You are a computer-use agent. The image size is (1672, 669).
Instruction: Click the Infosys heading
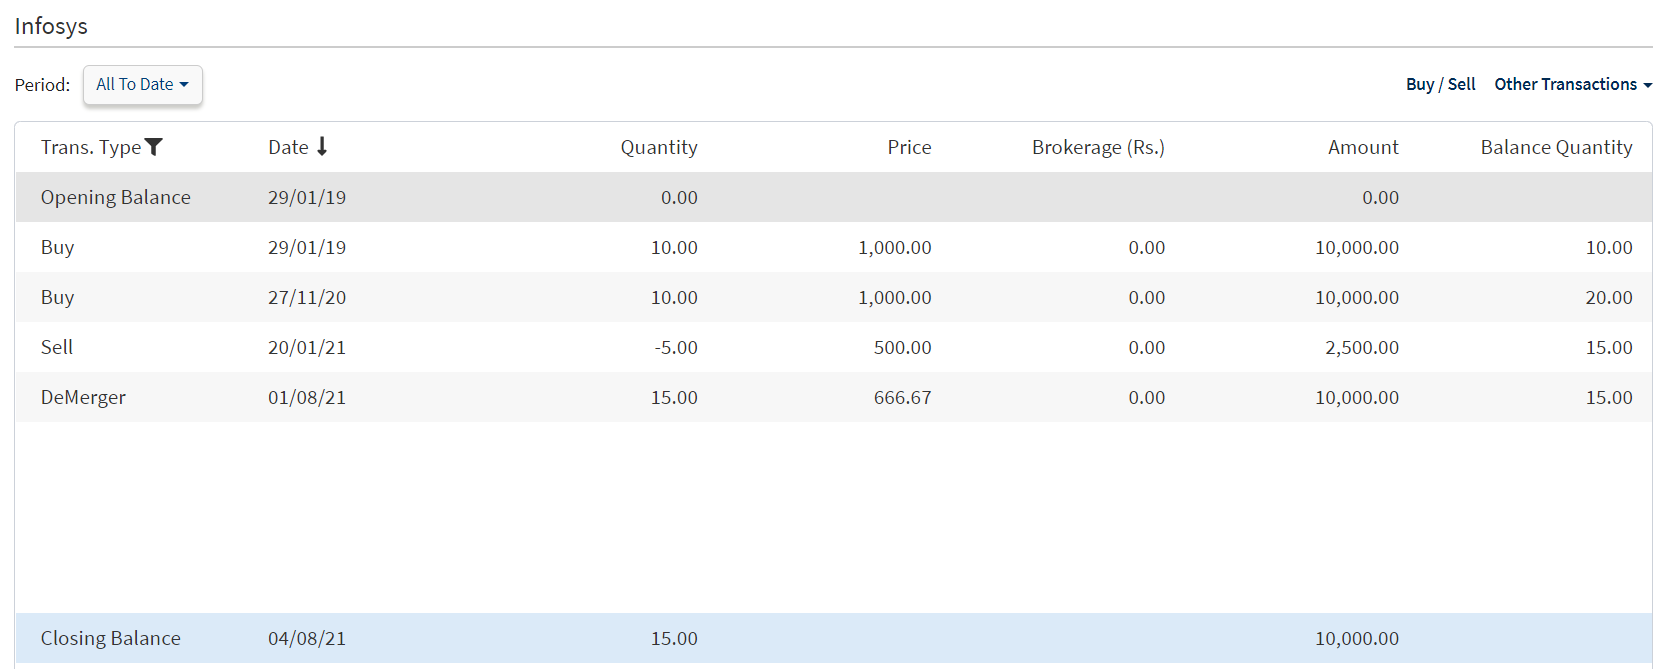pyautogui.click(x=51, y=26)
